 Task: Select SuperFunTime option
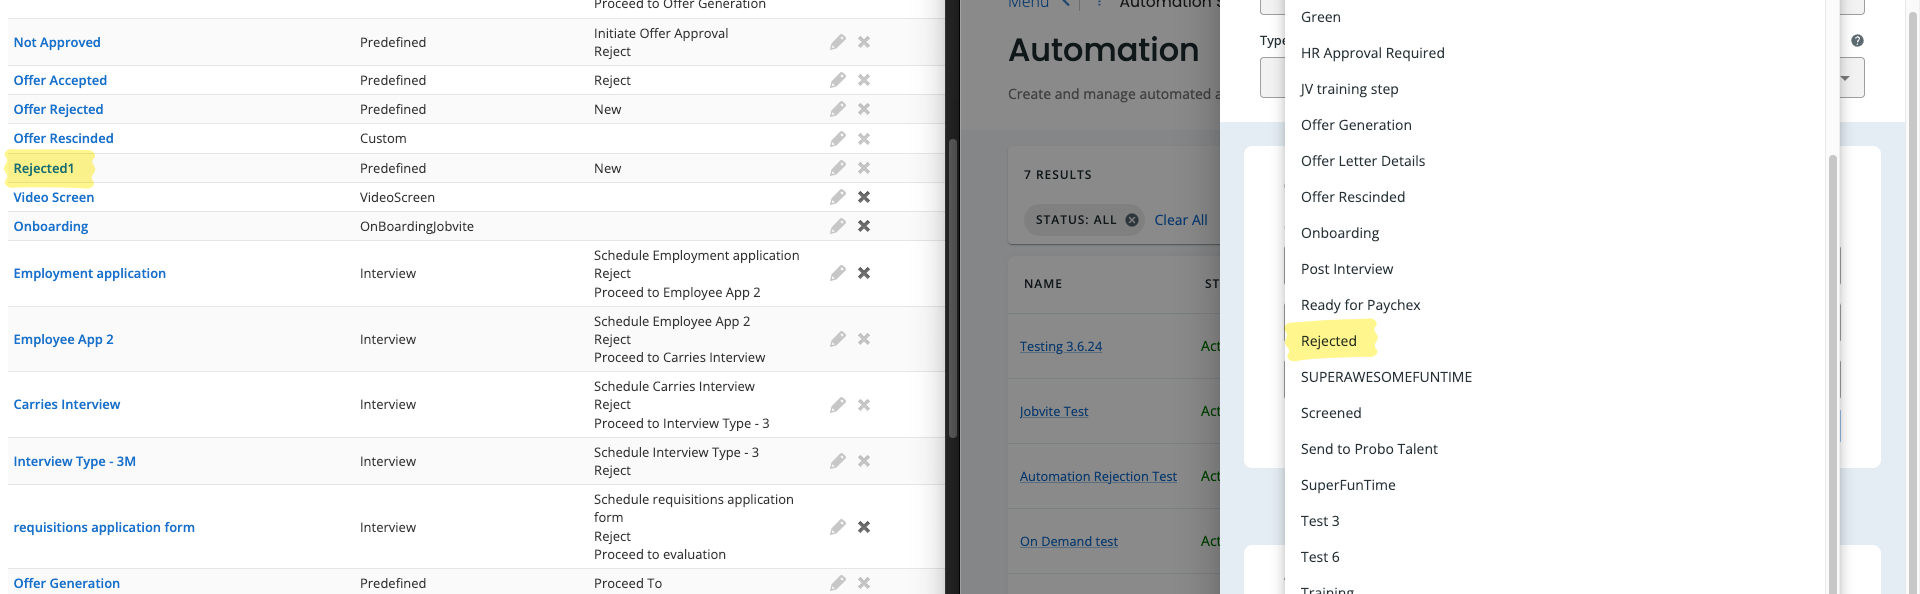(1348, 485)
